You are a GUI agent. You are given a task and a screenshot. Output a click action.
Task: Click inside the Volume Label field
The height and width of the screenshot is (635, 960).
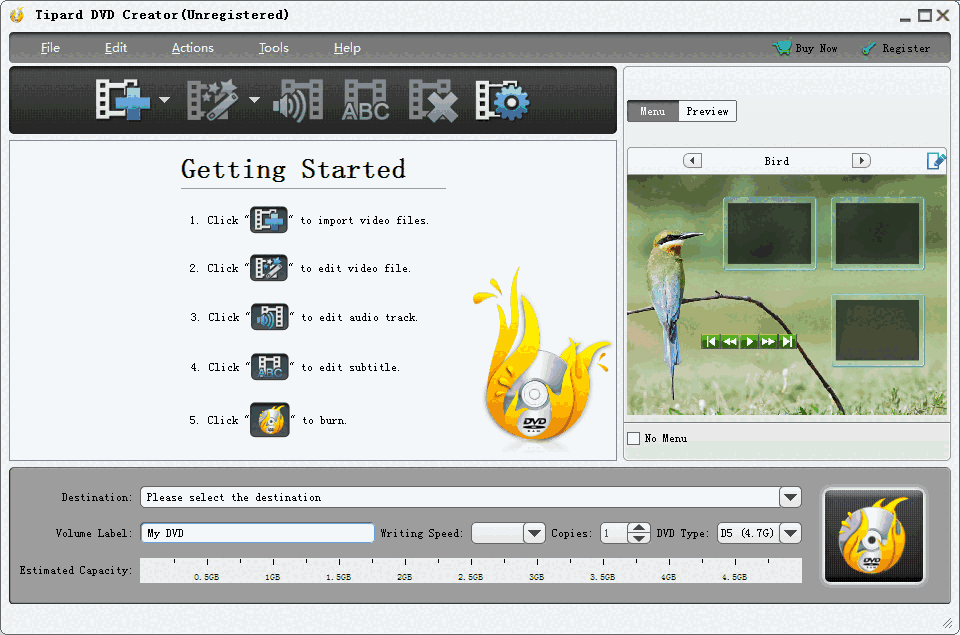click(x=257, y=533)
